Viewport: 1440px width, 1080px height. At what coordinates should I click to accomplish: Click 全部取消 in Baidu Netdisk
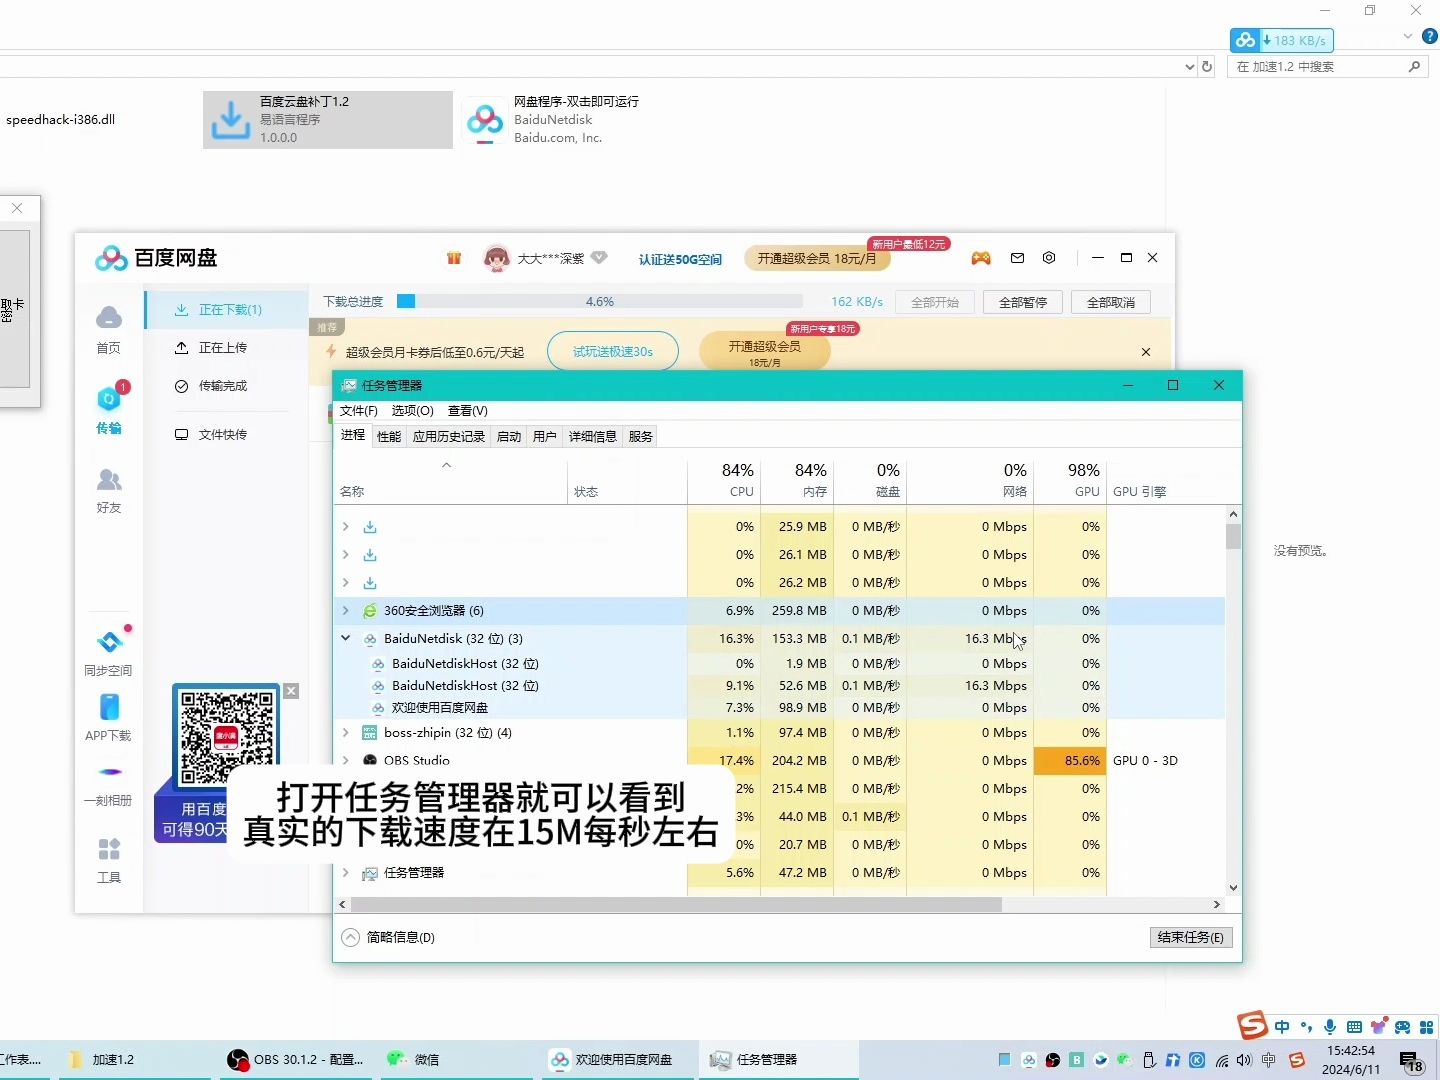click(x=1111, y=302)
